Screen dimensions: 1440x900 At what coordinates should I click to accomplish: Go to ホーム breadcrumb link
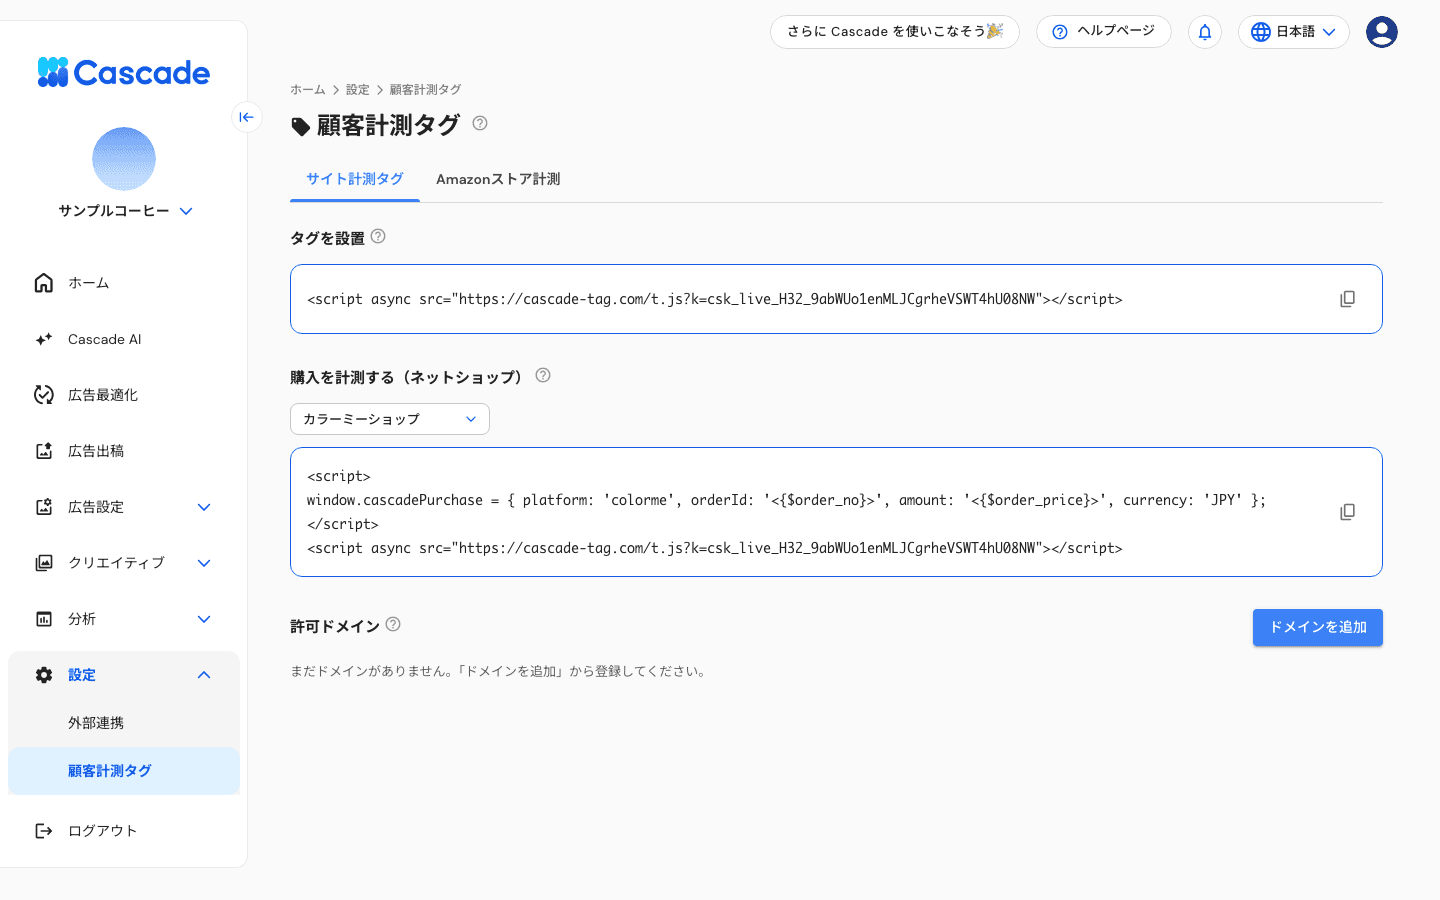point(308,90)
